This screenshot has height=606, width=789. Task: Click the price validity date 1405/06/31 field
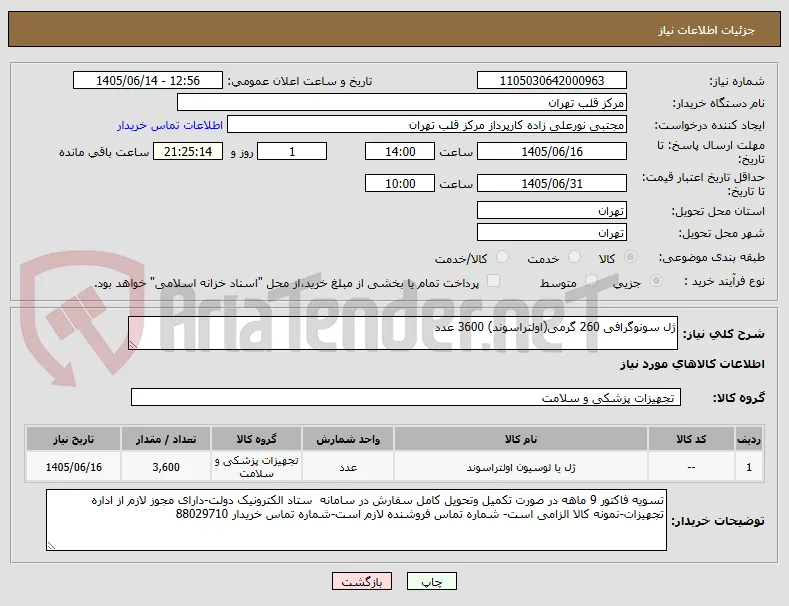[552, 184]
